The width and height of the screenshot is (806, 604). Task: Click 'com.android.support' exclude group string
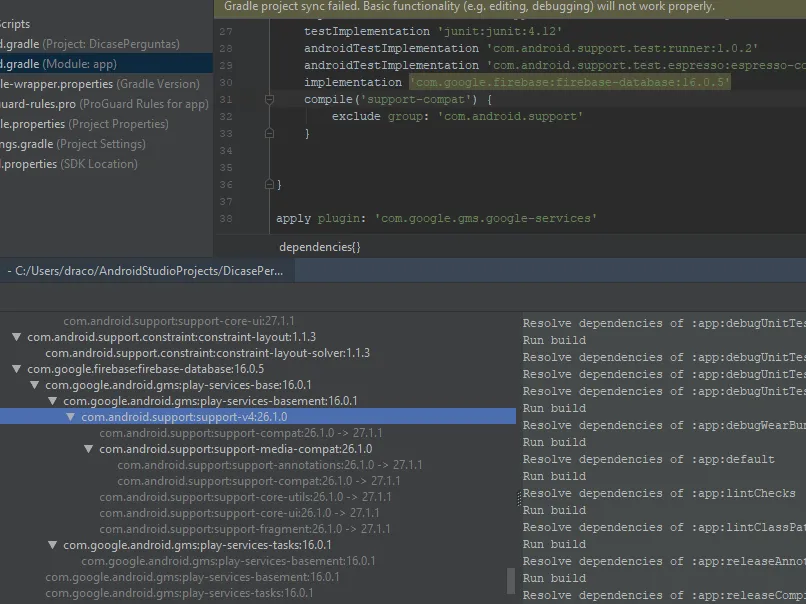510,116
